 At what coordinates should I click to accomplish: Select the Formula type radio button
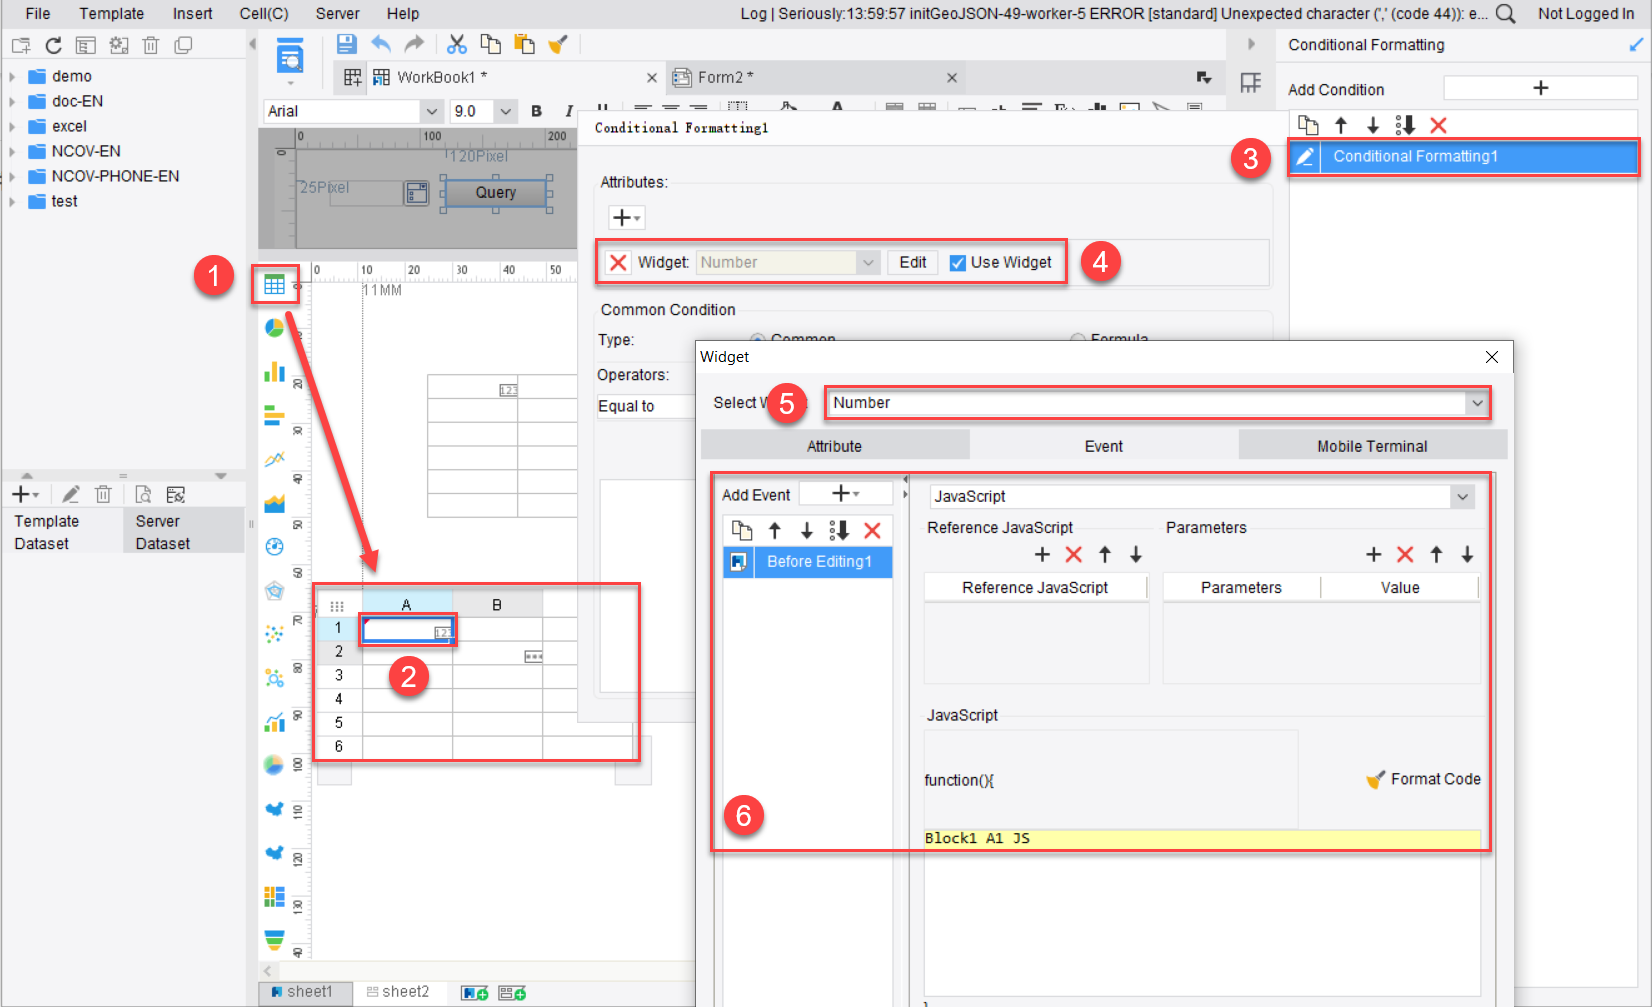(1078, 340)
